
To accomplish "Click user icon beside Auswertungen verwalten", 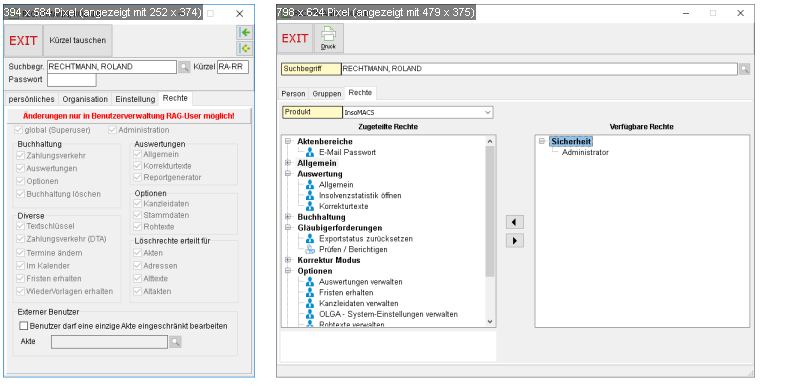I will pos(310,282).
